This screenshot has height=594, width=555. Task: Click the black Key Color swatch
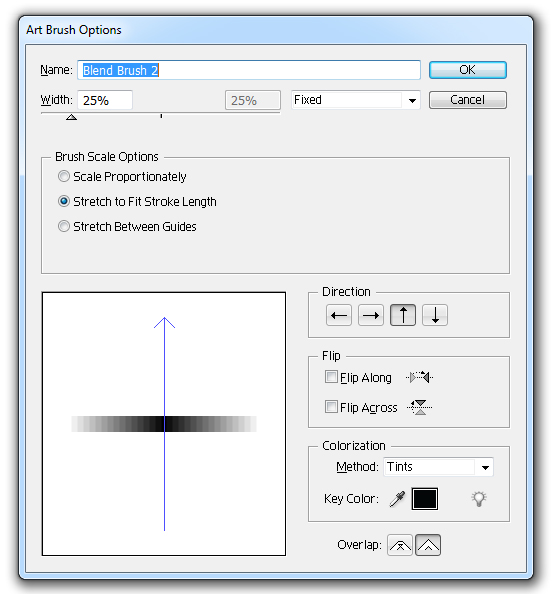(425, 499)
